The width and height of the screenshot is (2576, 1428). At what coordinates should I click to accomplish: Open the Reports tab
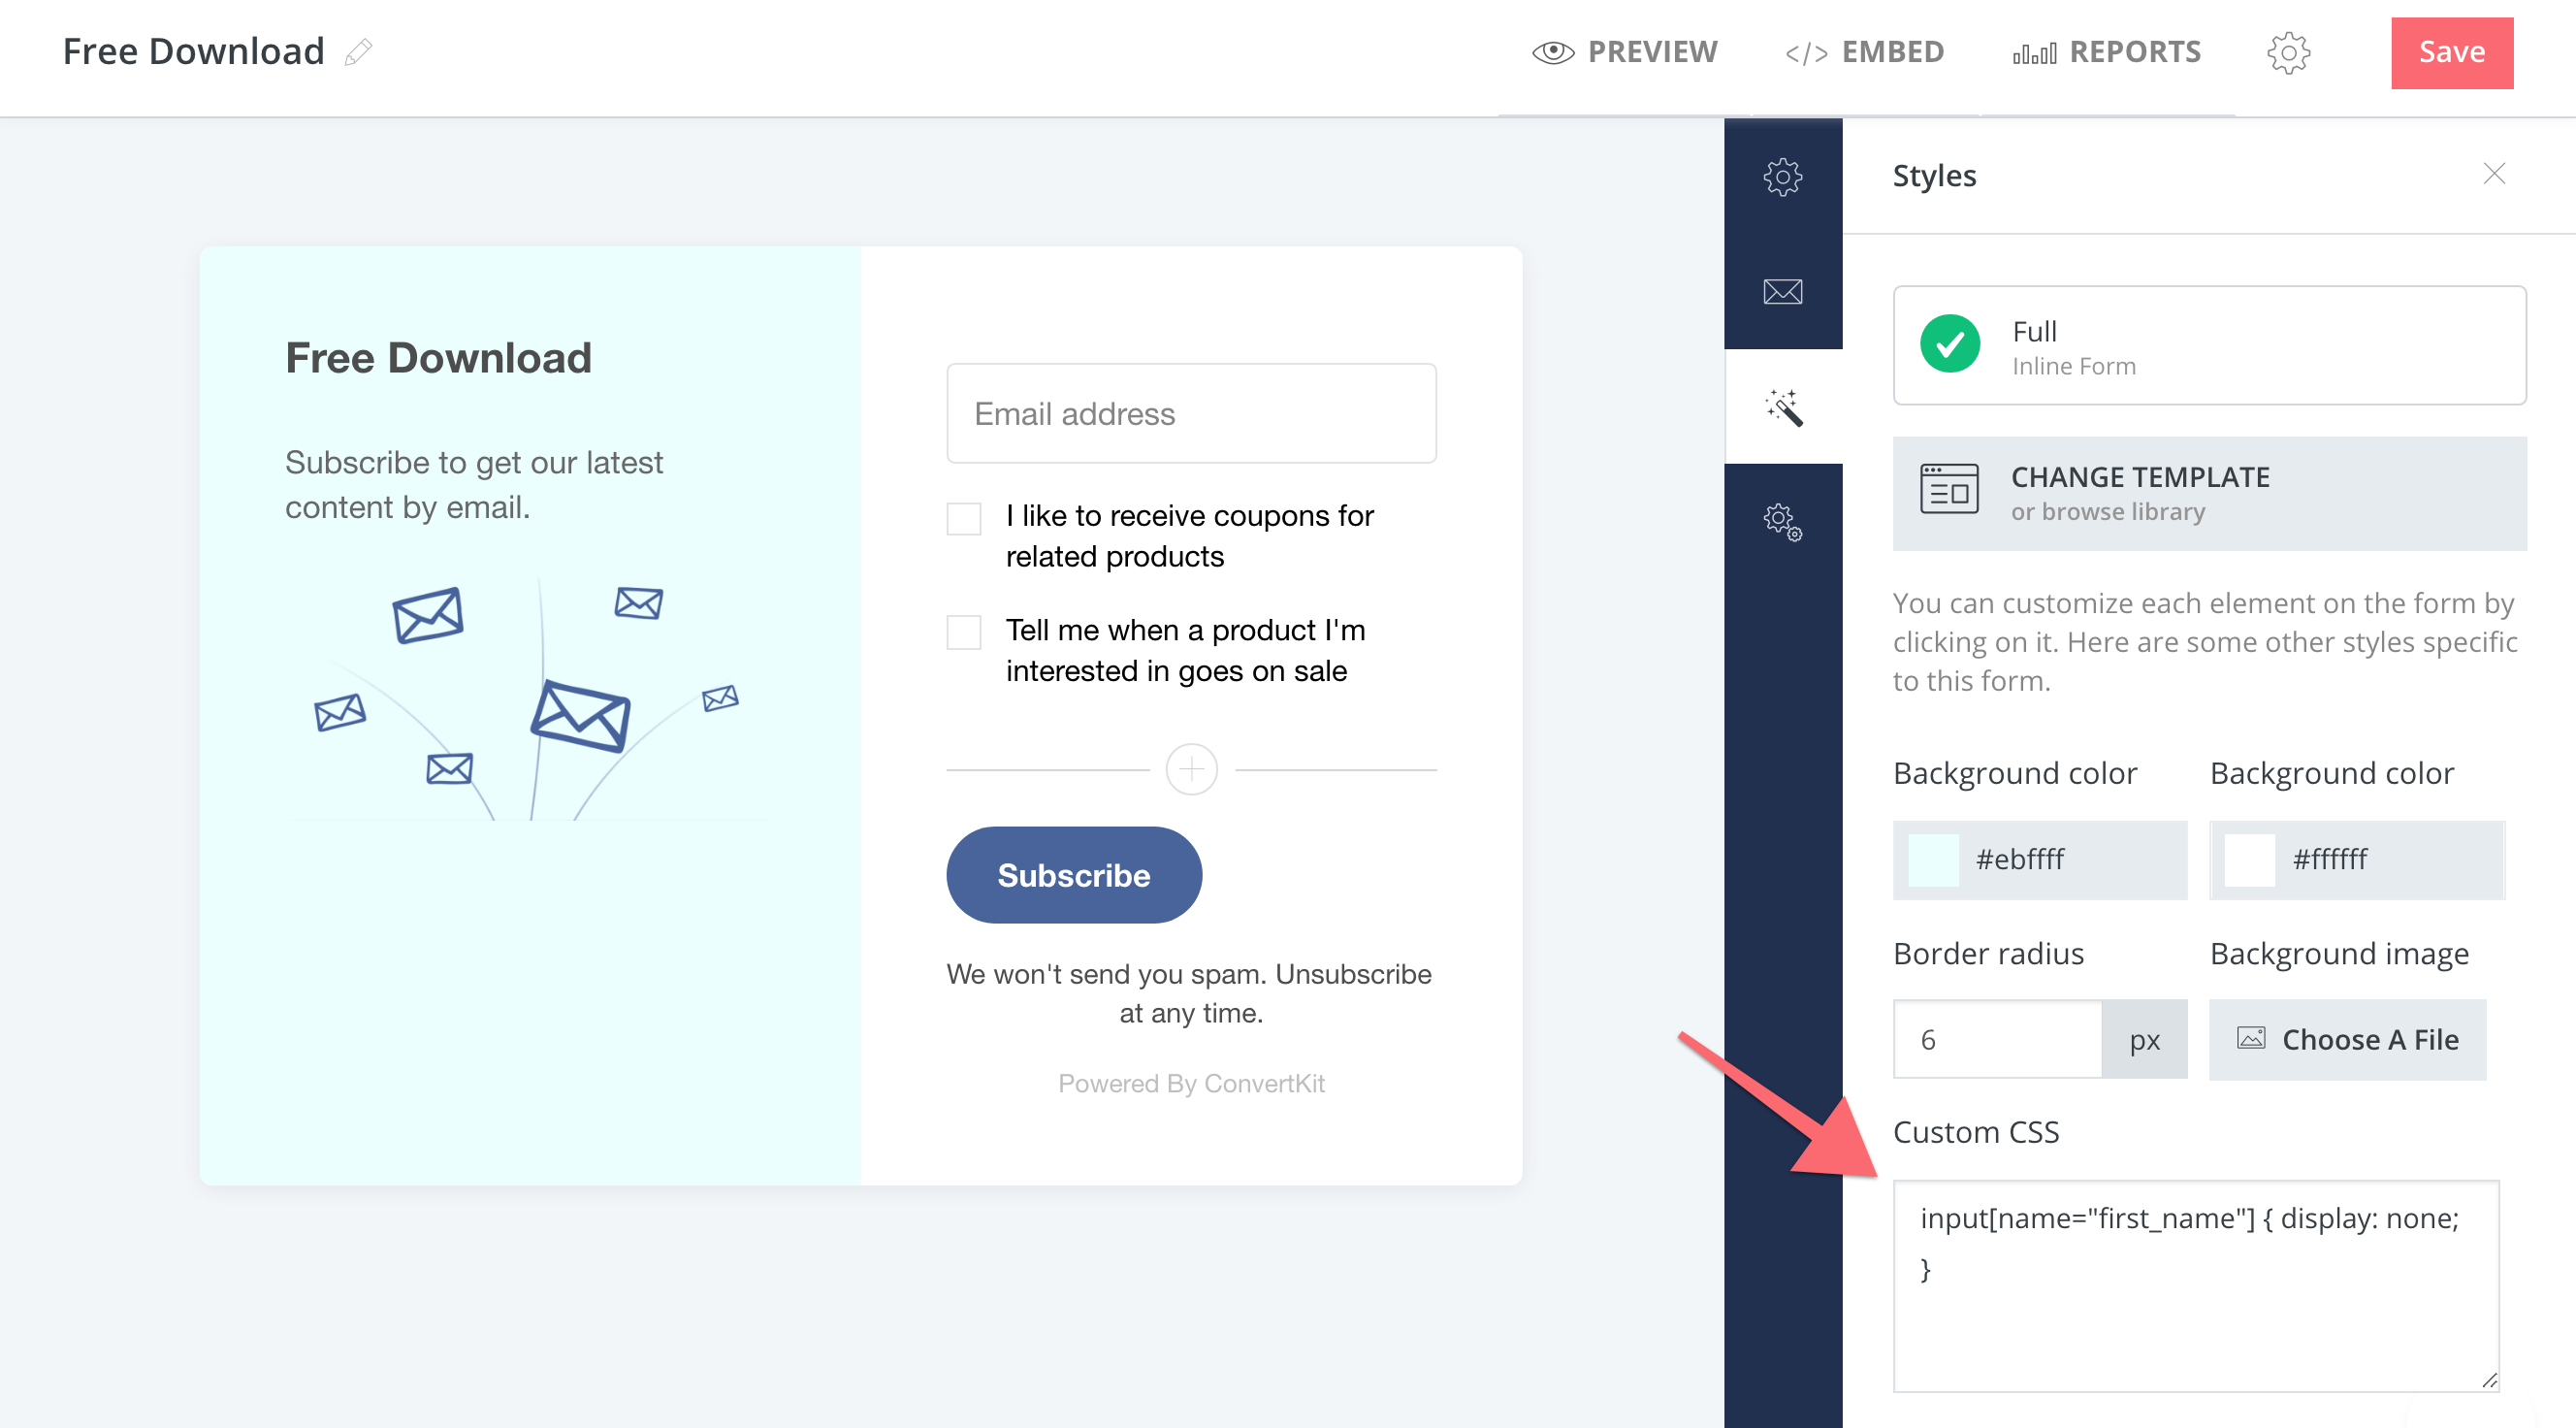pyautogui.click(x=2106, y=52)
